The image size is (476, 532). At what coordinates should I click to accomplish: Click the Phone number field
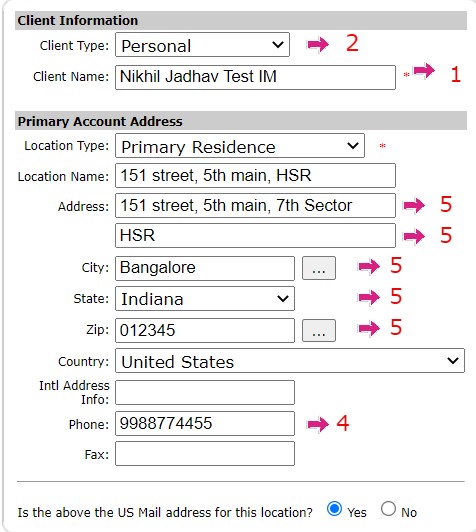[x=205, y=424]
